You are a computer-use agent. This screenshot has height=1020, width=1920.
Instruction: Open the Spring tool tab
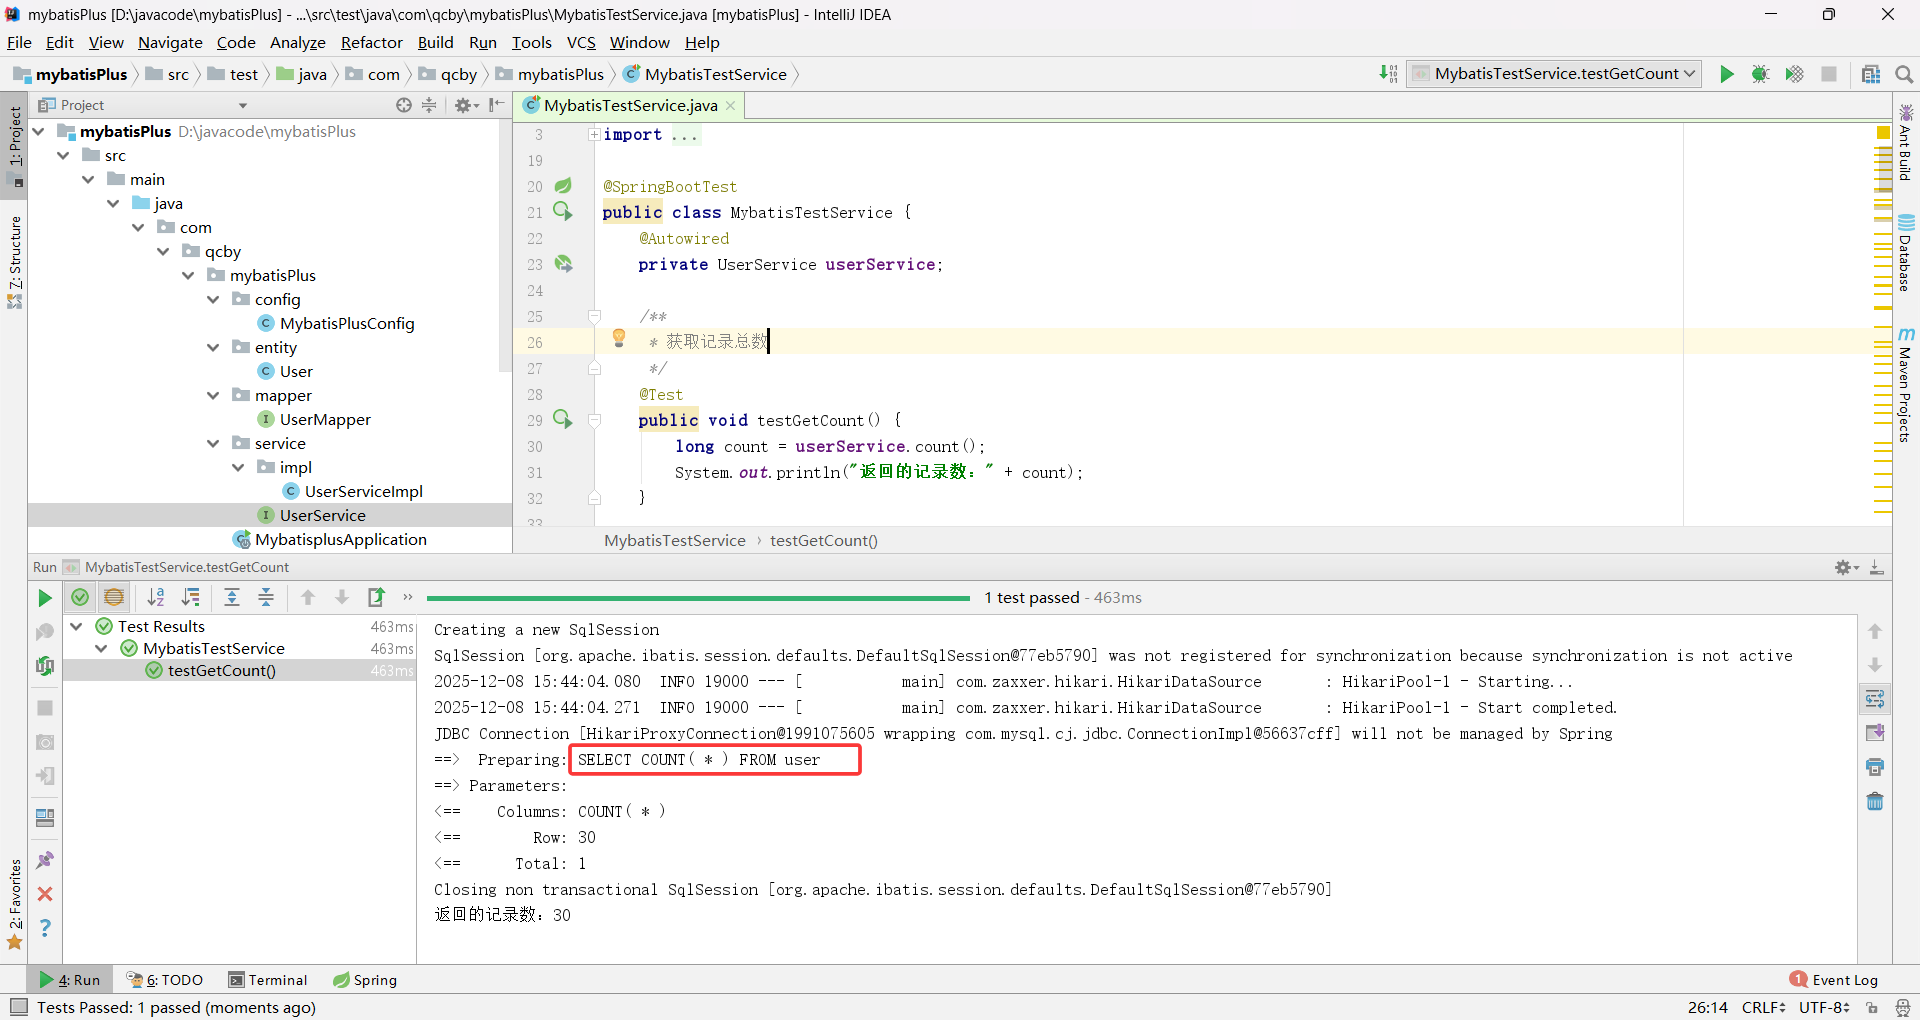click(365, 980)
